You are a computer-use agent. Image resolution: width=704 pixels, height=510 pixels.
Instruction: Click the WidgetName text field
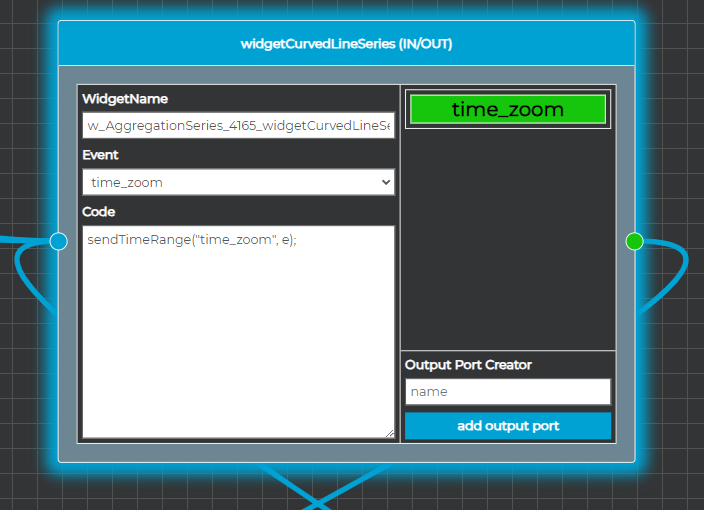coord(238,125)
